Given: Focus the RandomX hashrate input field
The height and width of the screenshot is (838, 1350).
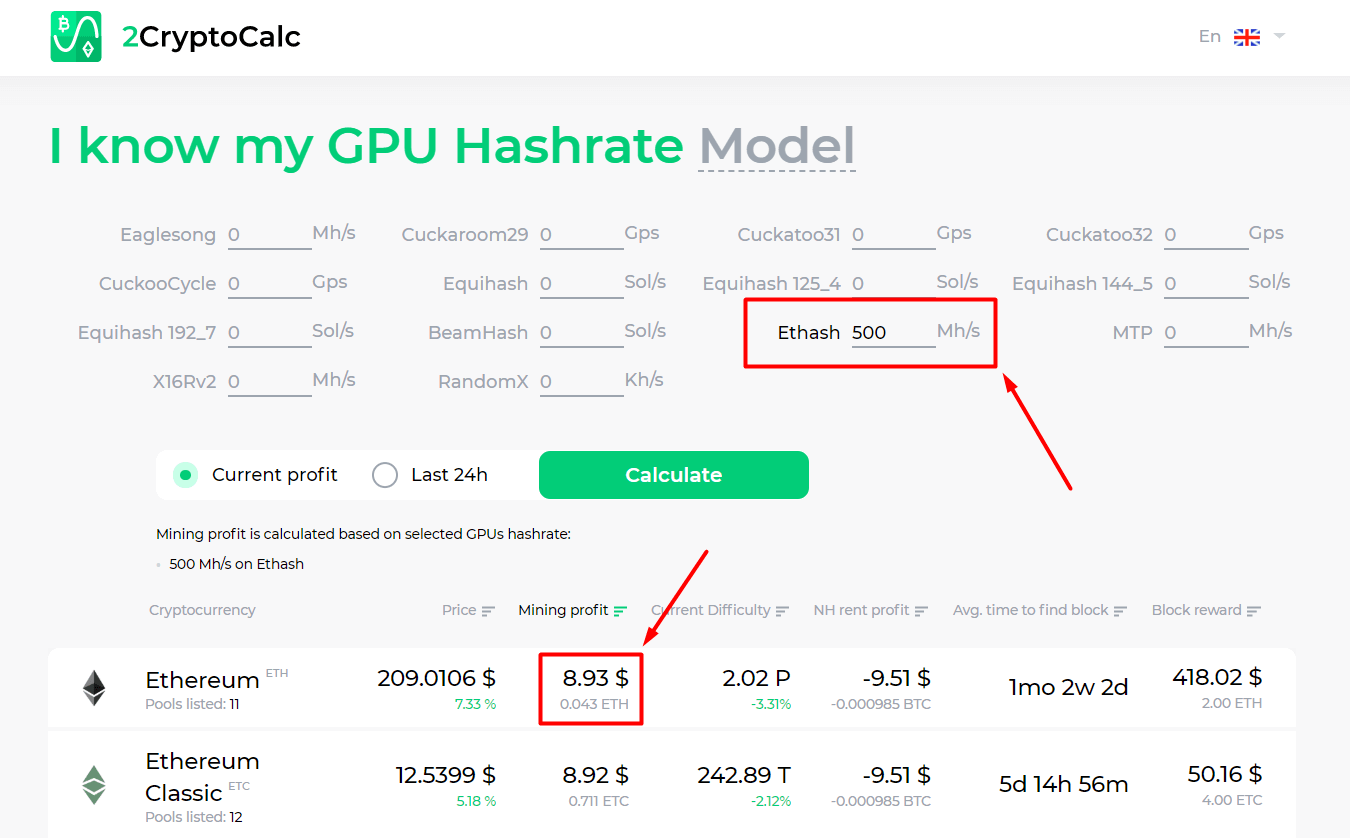Looking at the screenshot, I should 580,382.
